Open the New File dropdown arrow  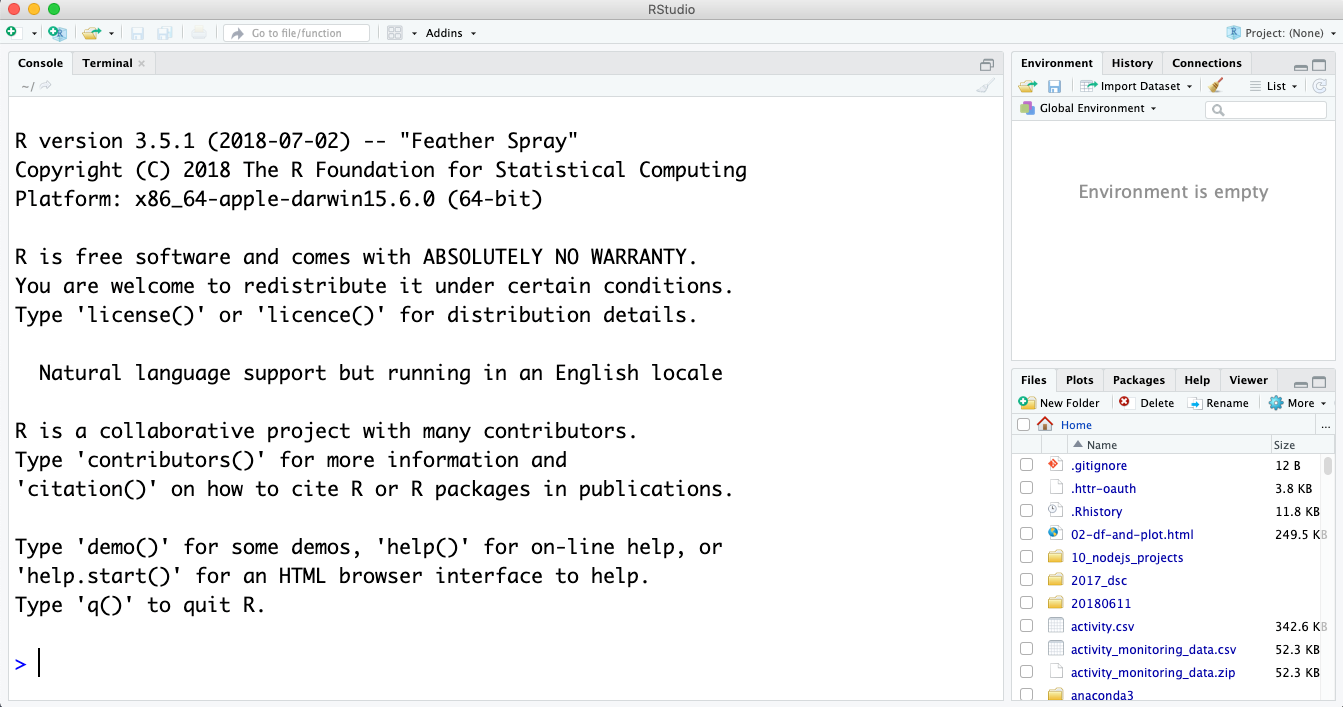pos(34,34)
